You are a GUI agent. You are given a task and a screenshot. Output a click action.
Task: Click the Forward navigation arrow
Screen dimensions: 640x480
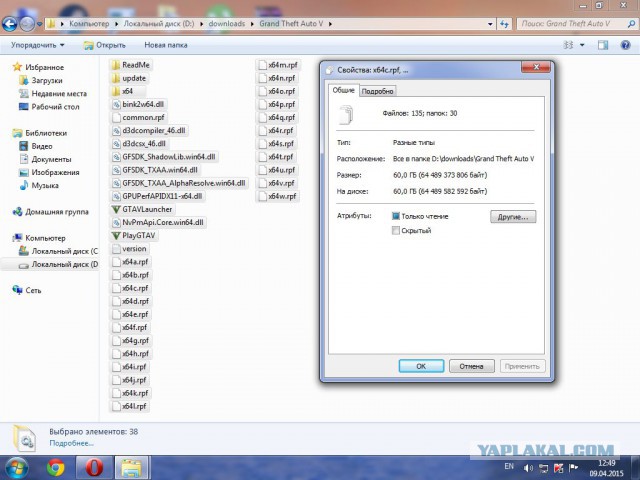click(27, 24)
